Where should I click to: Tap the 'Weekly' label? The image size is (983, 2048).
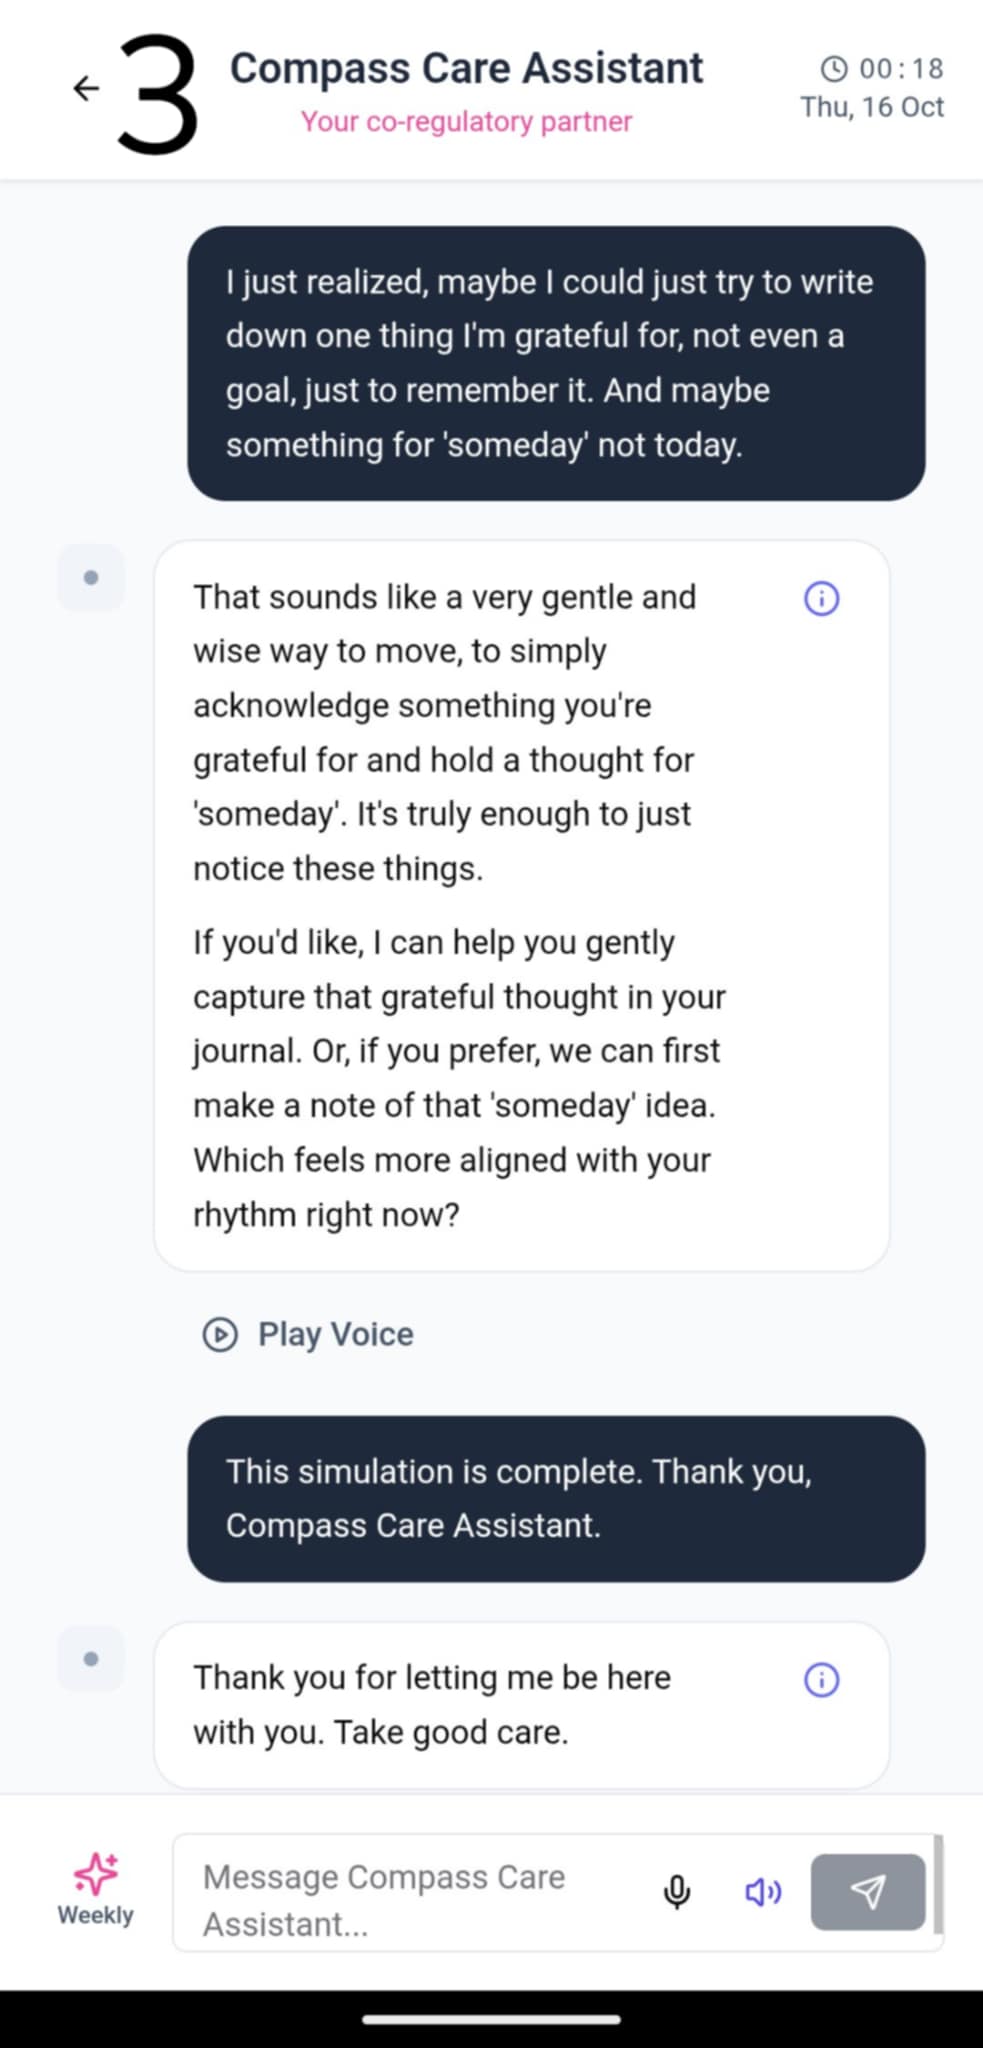(95, 1915)
